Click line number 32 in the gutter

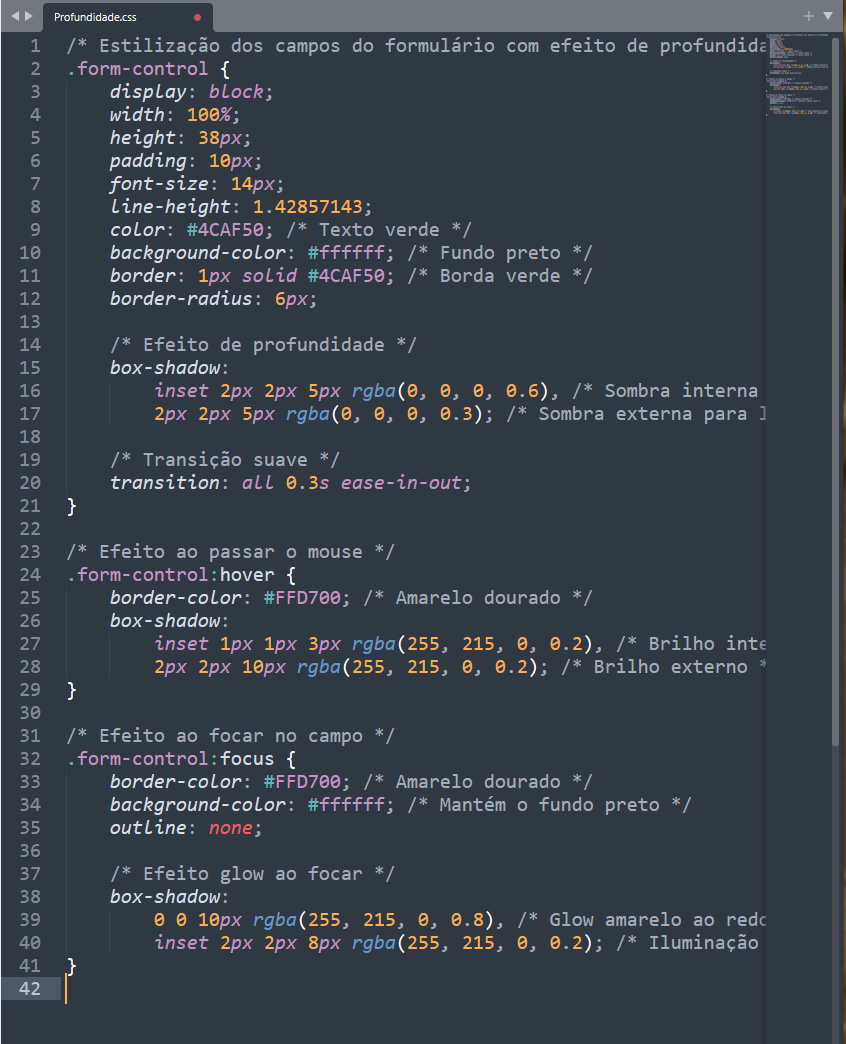30,759
